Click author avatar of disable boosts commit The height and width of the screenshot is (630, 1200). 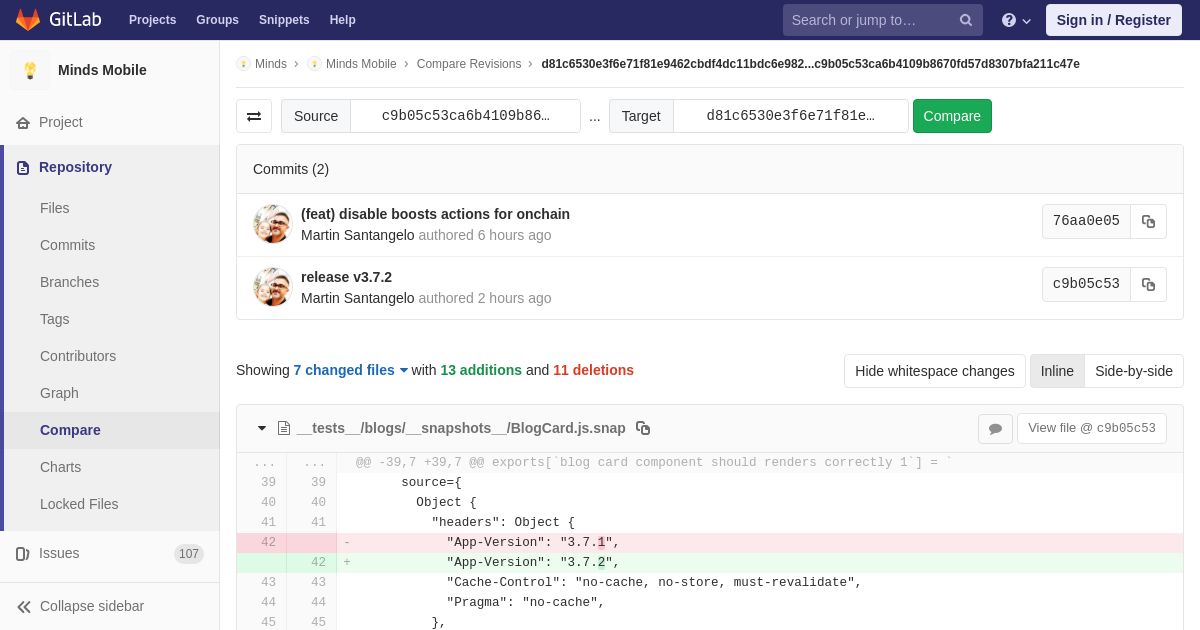pos(272,224)
